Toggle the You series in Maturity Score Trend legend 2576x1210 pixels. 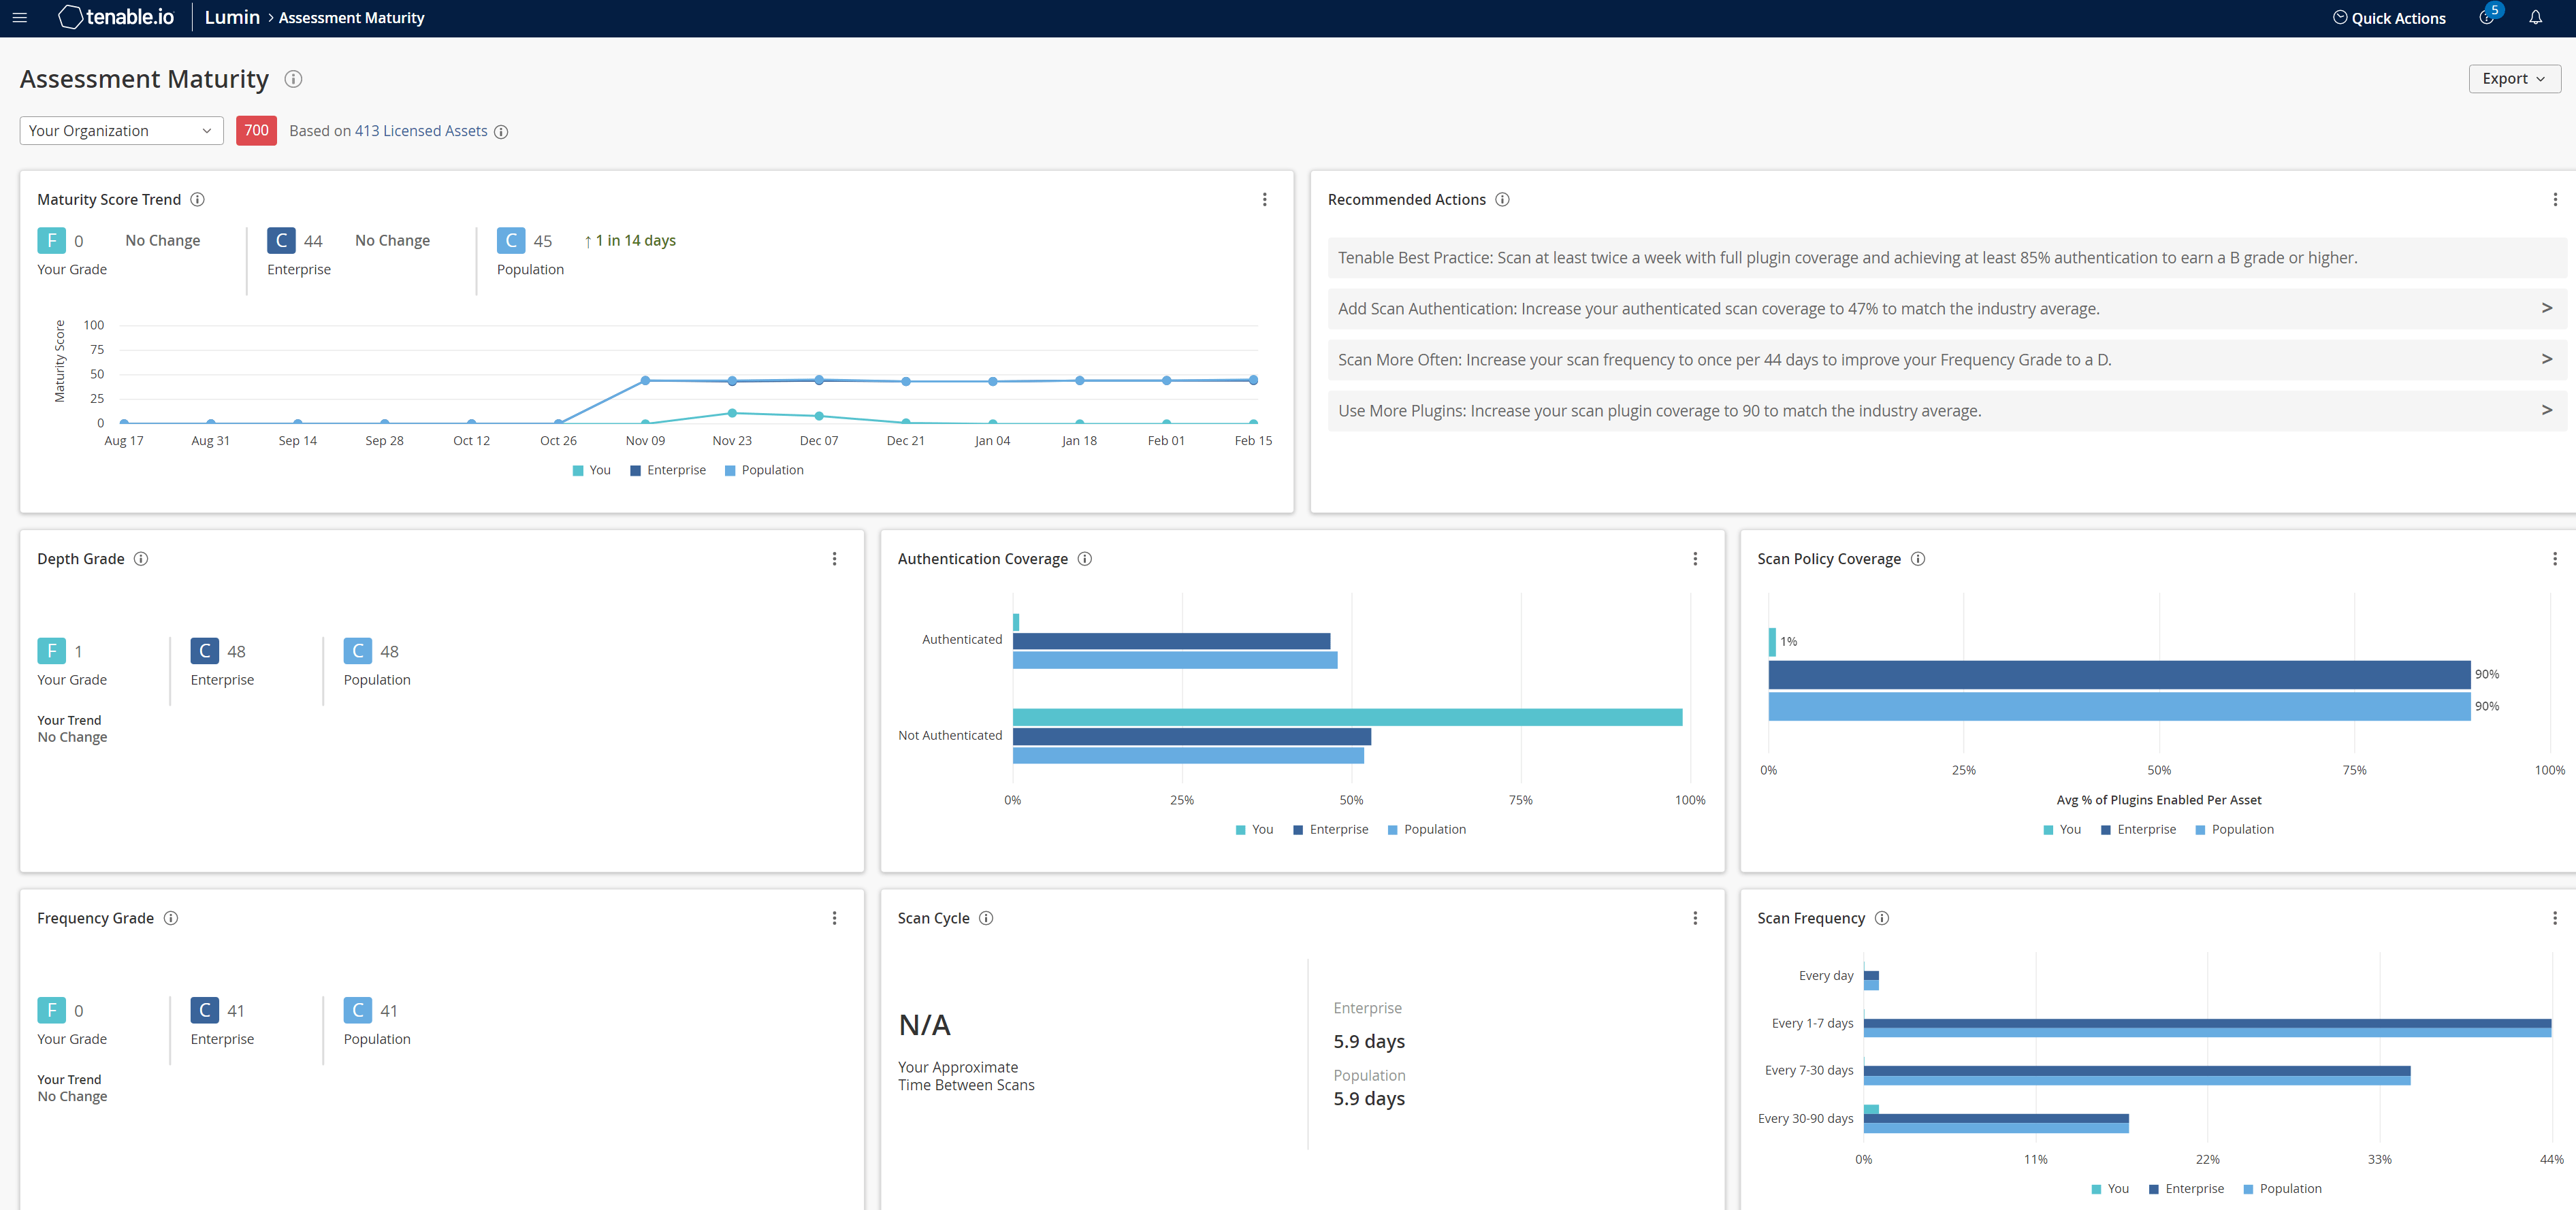591,470
